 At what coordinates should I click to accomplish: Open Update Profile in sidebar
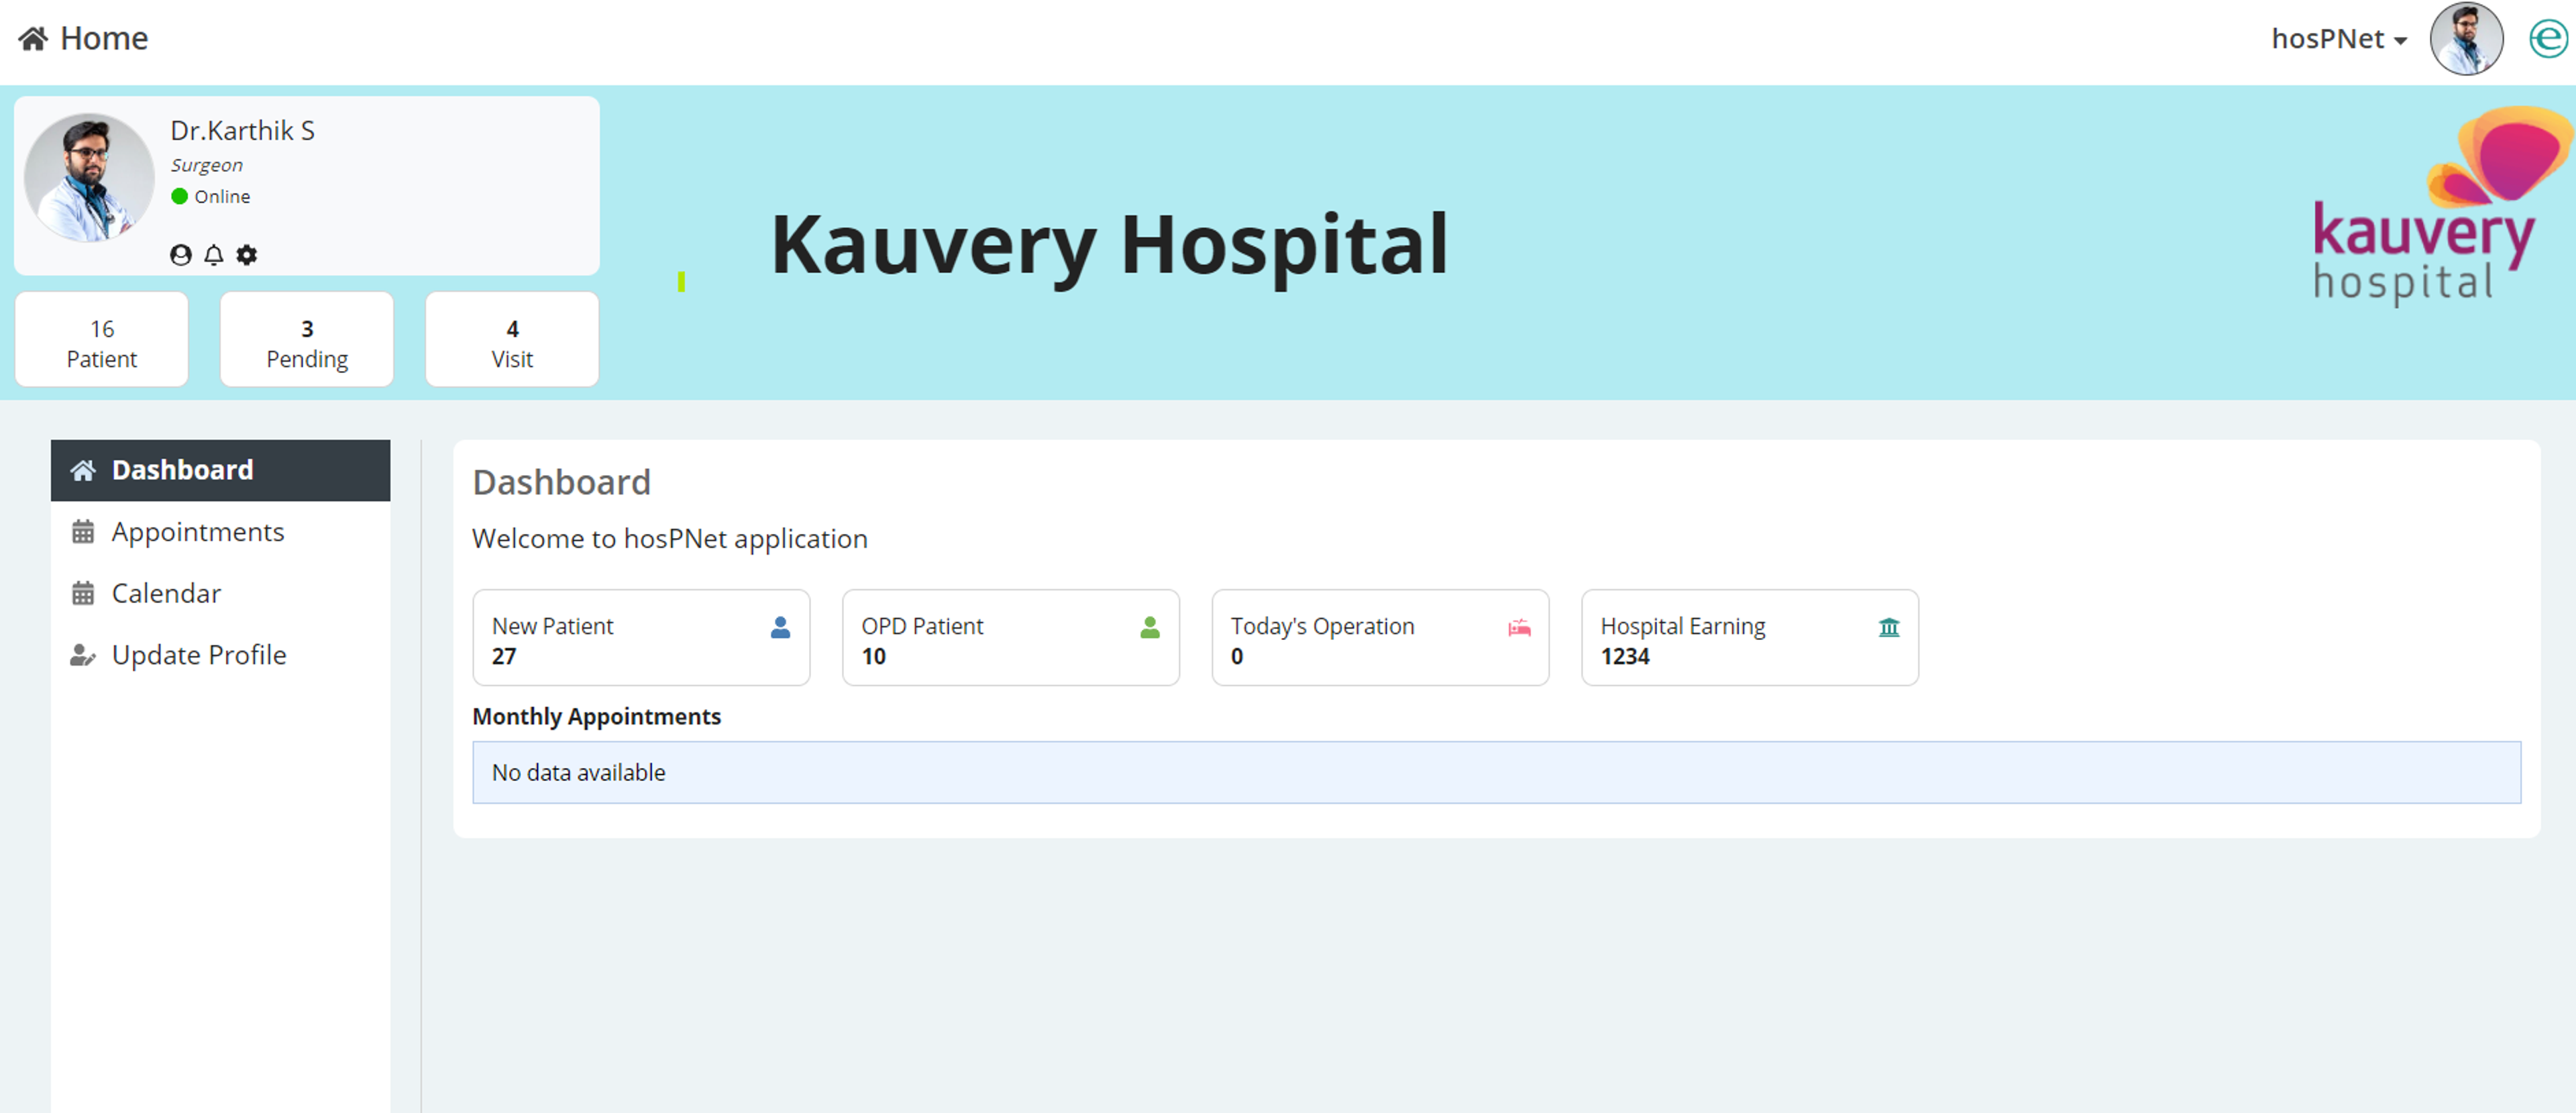point(220,655)
